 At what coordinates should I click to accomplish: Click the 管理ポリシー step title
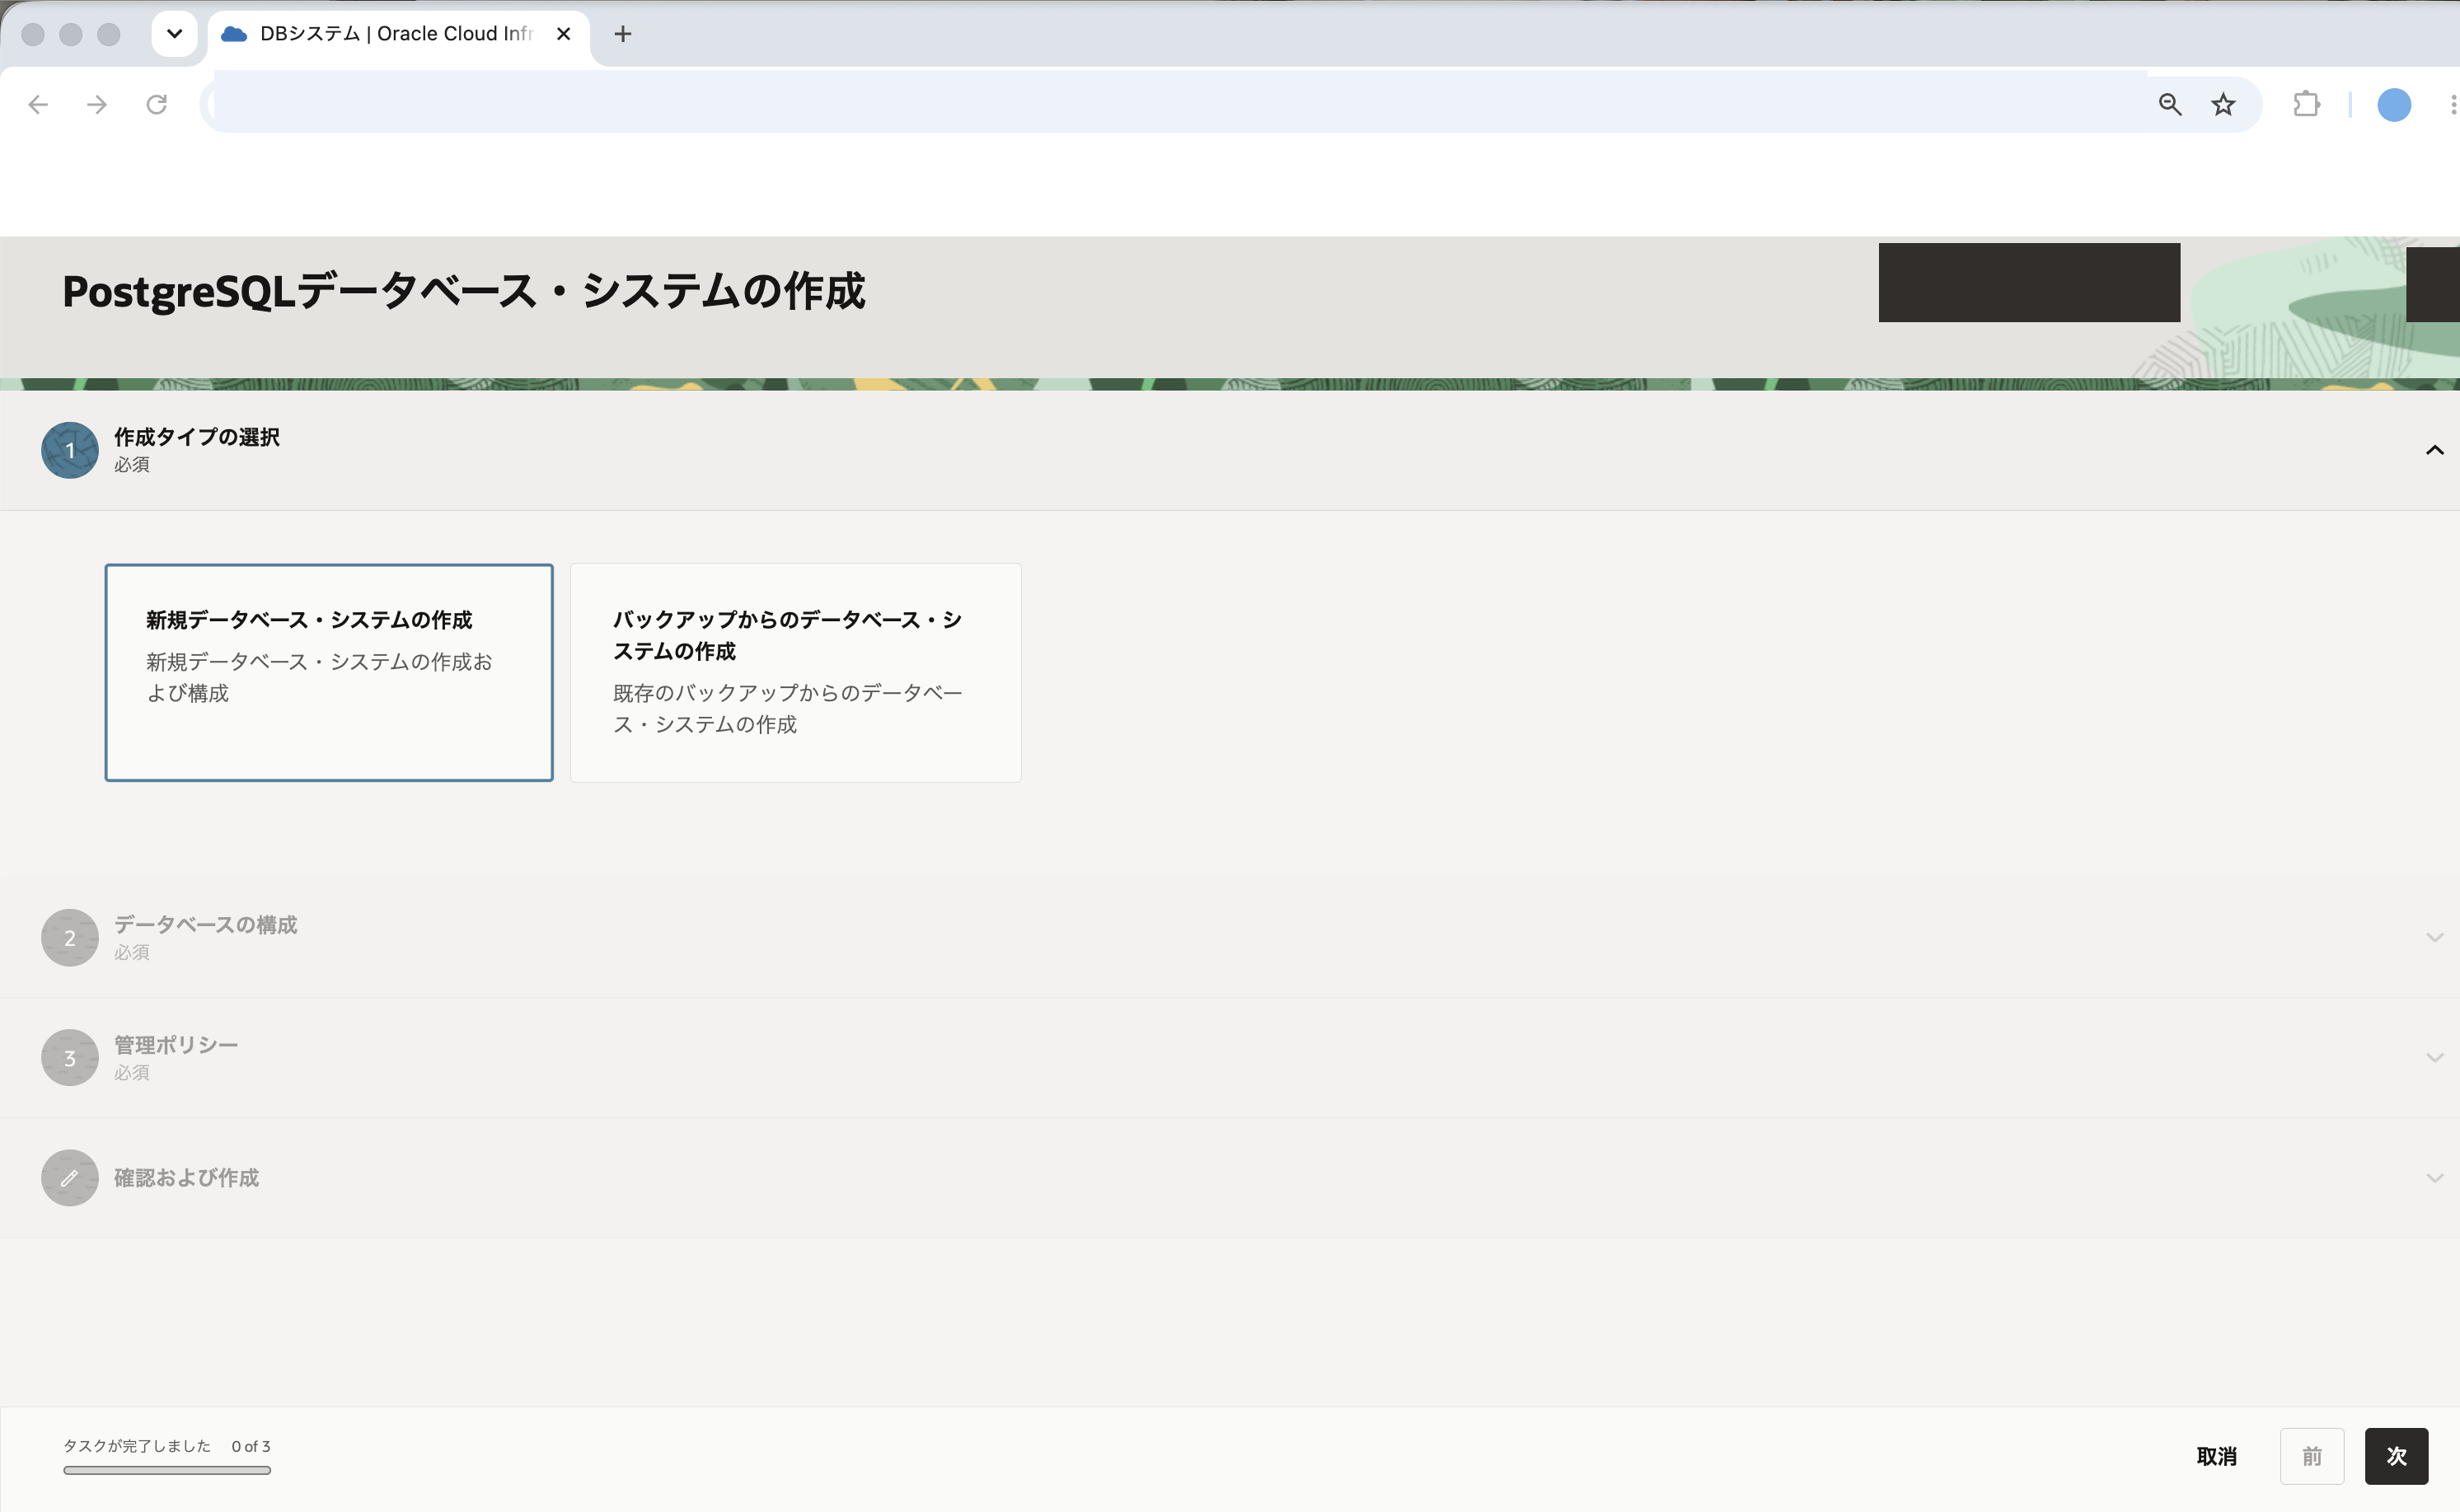click(176, 1044)
